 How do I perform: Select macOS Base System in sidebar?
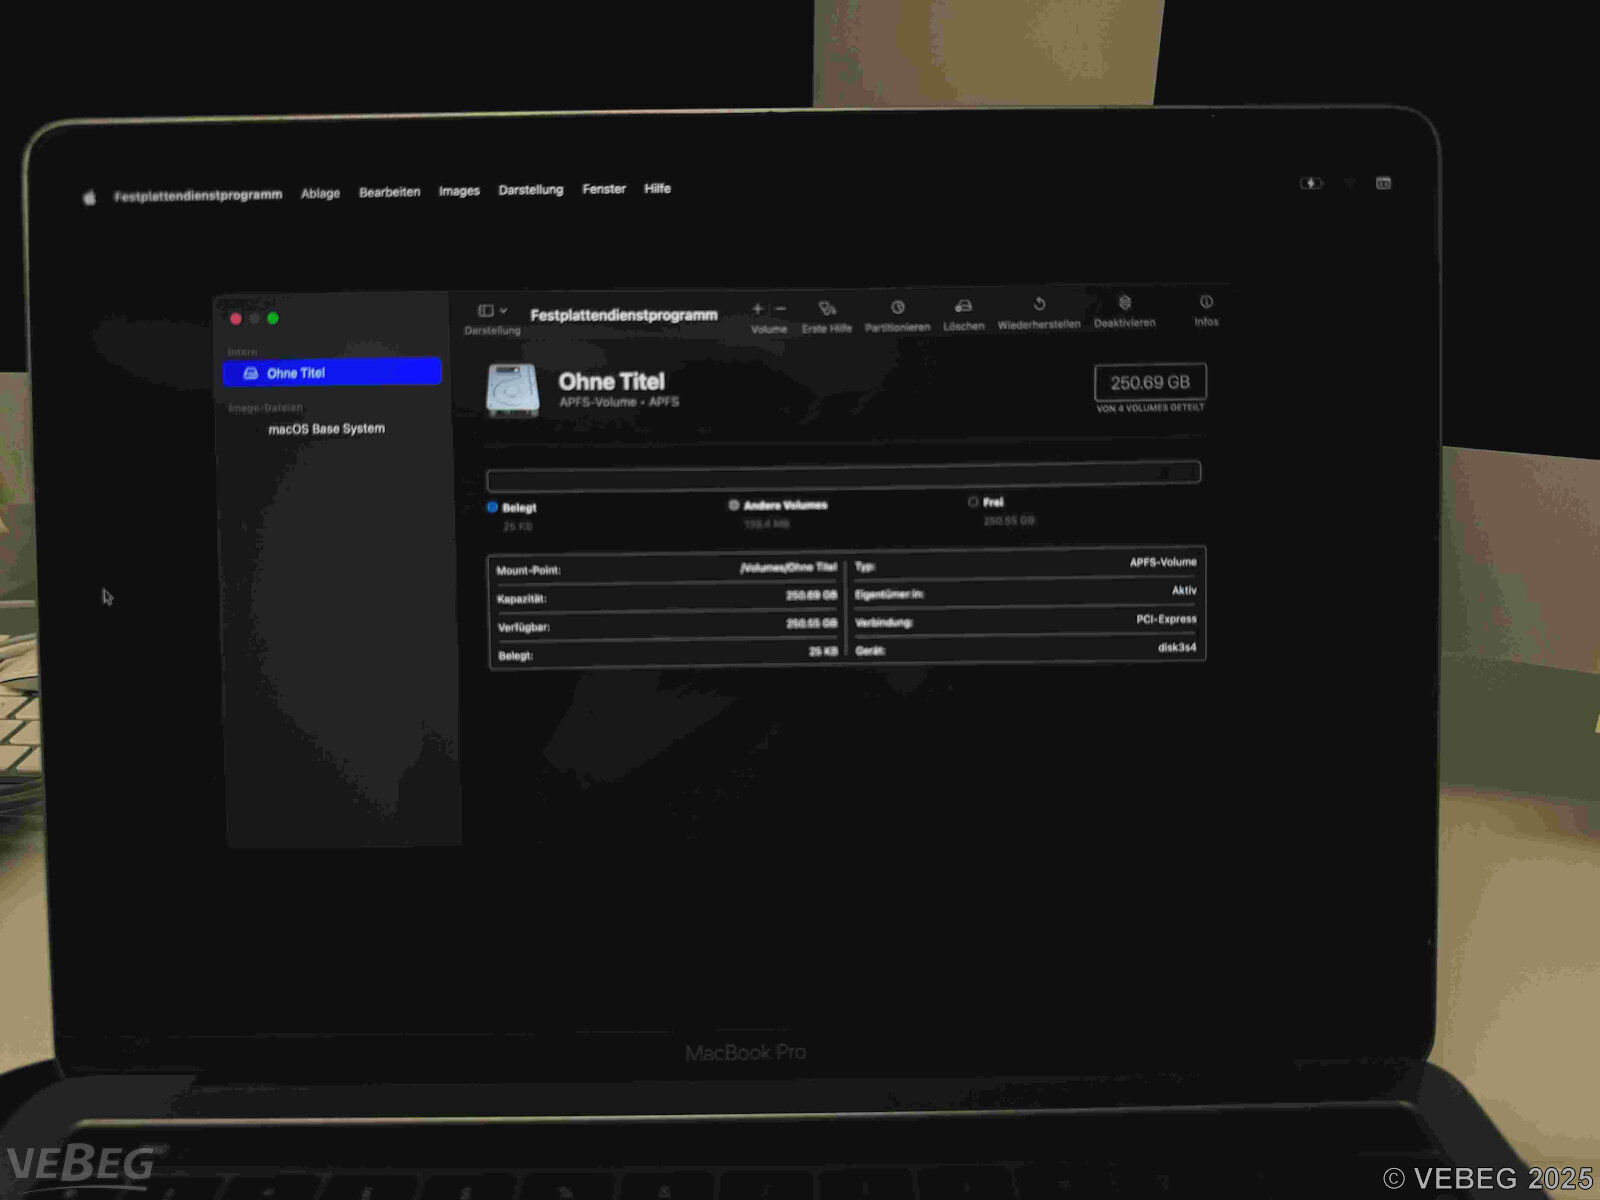(326, 429)
